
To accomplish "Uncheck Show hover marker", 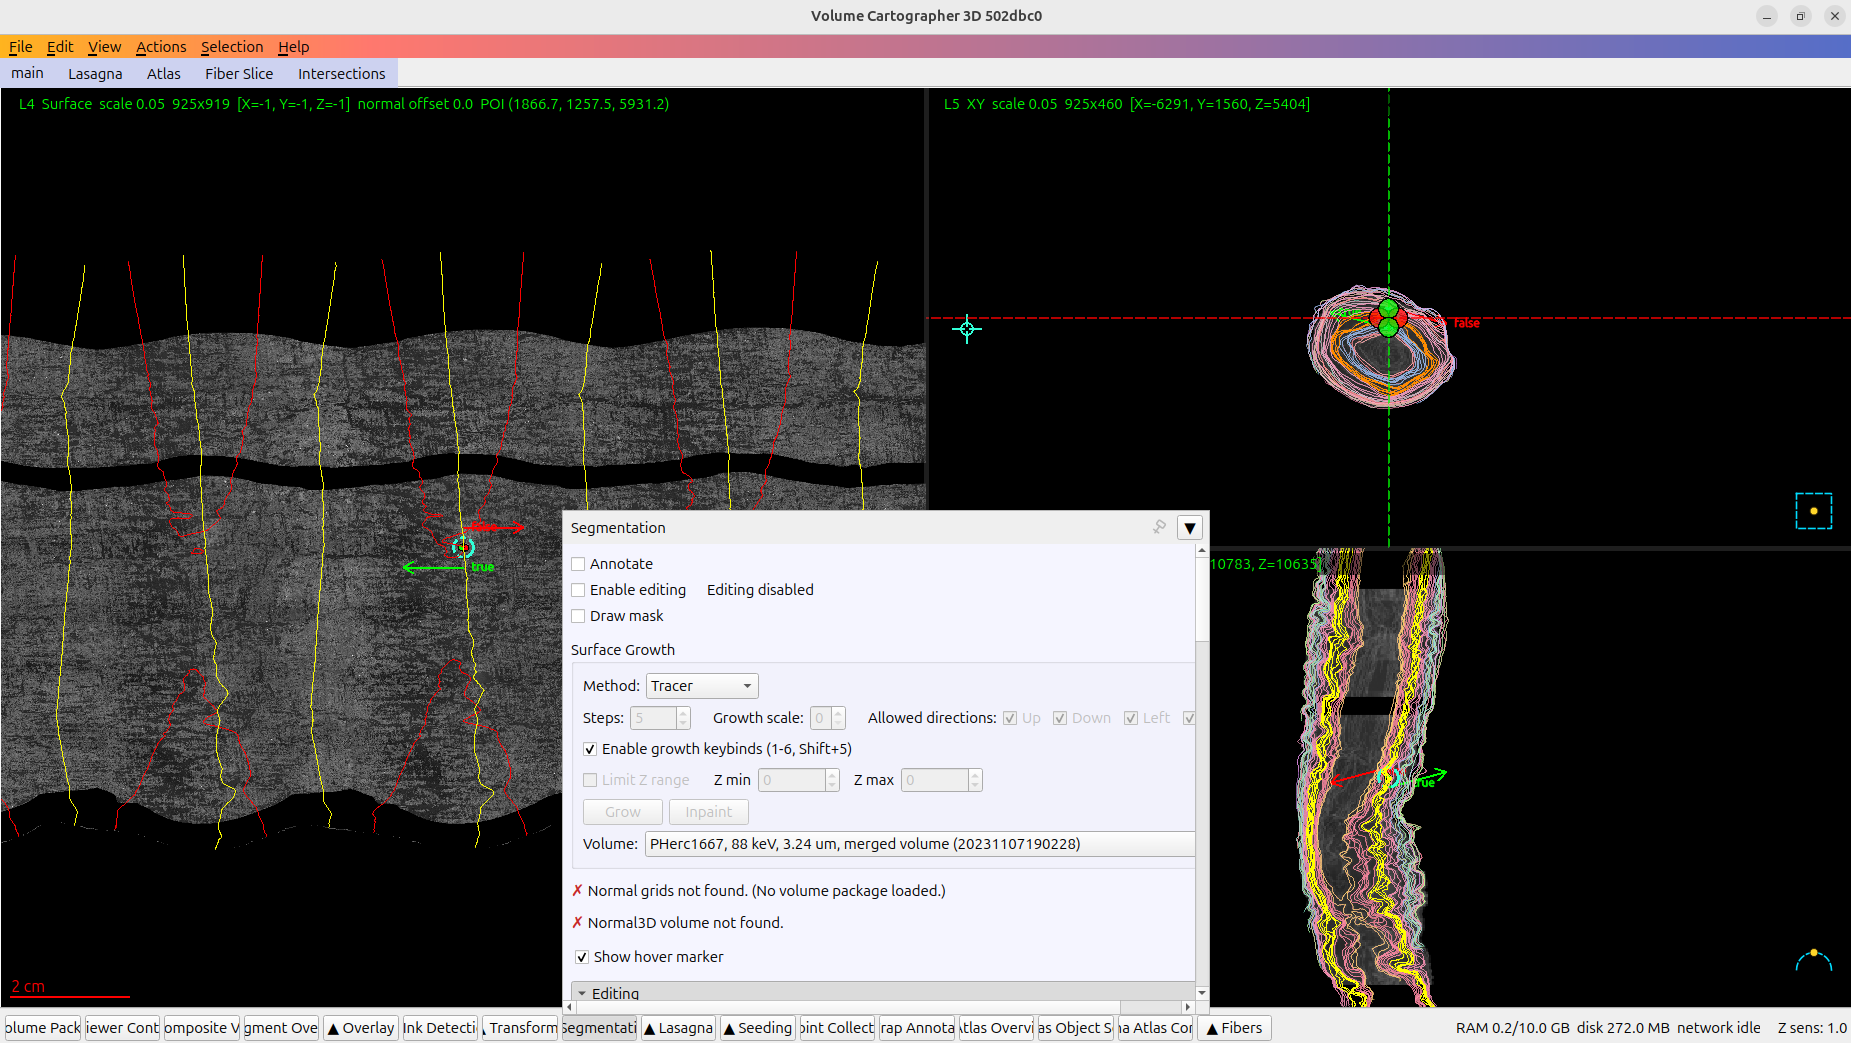I will click(x=582, y=957).
